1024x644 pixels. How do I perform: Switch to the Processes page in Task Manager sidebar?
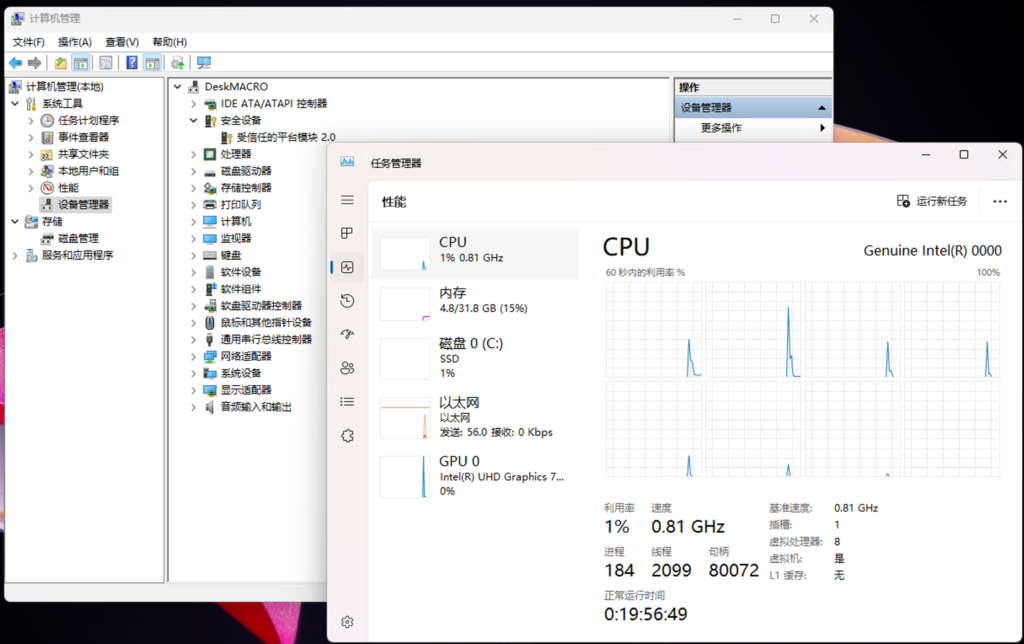[x=347, y=233]
